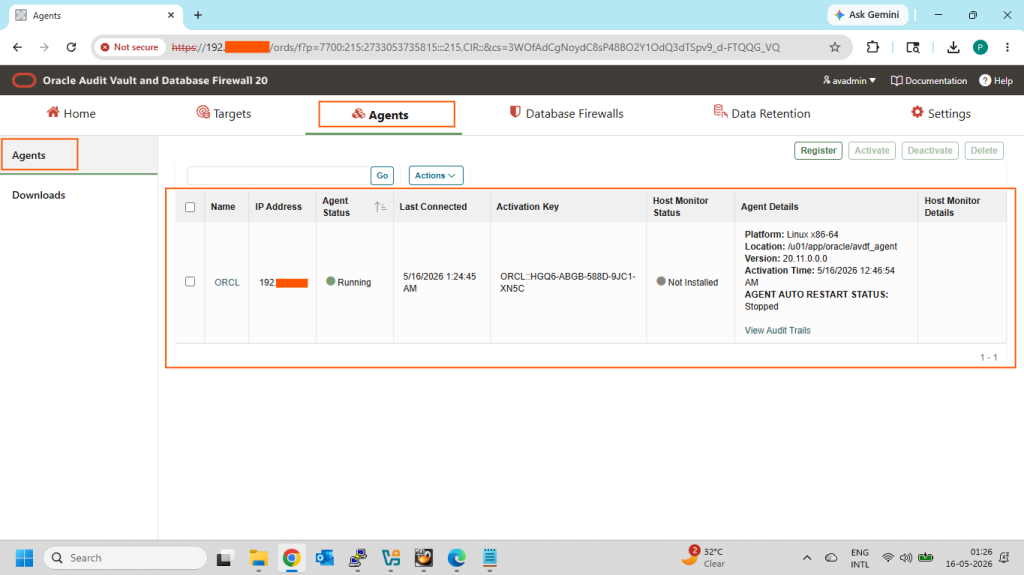Image resolution: width=1024 pixels, height=575 pixels.
Task: Open a new browser tab
Action: (x=198, y=15)
